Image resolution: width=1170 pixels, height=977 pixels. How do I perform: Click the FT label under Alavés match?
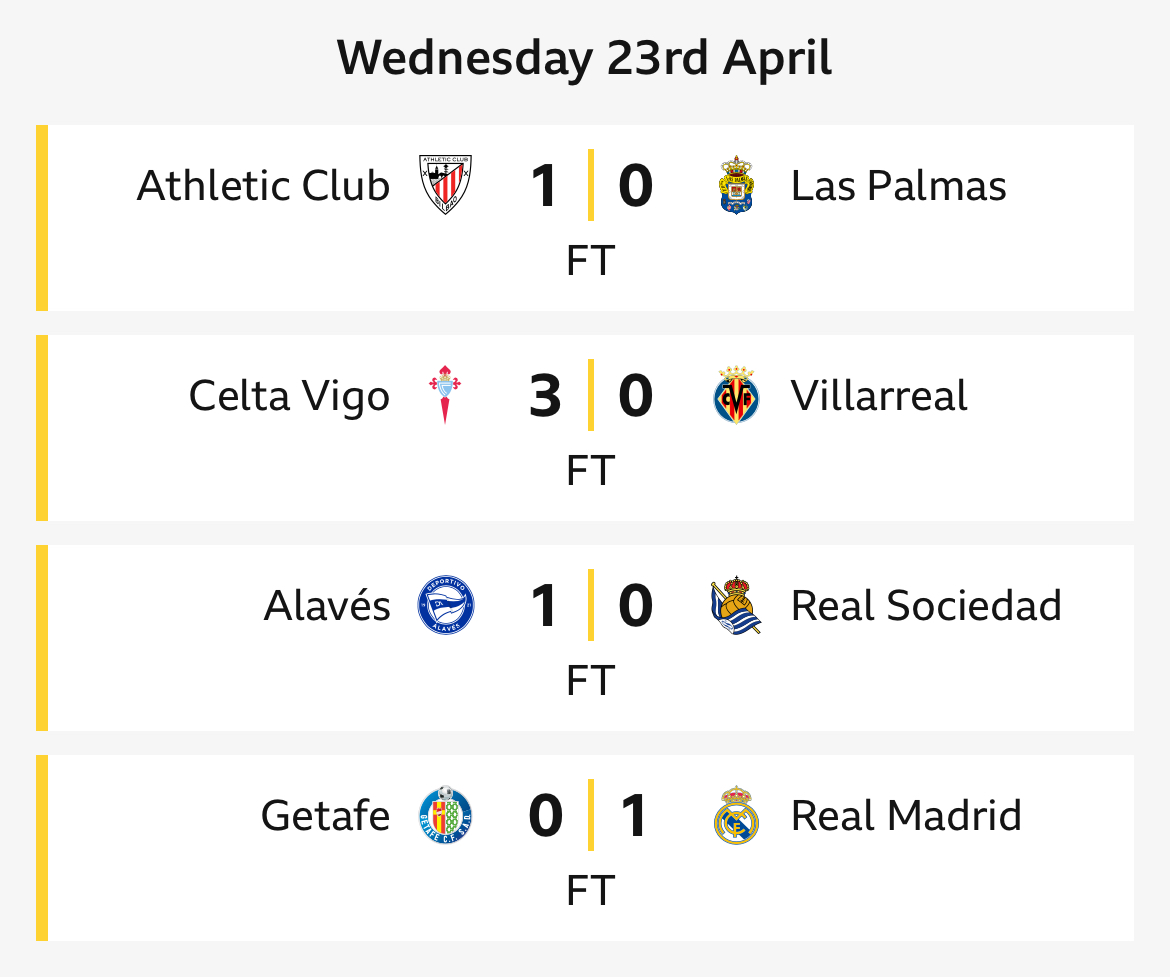590,680
